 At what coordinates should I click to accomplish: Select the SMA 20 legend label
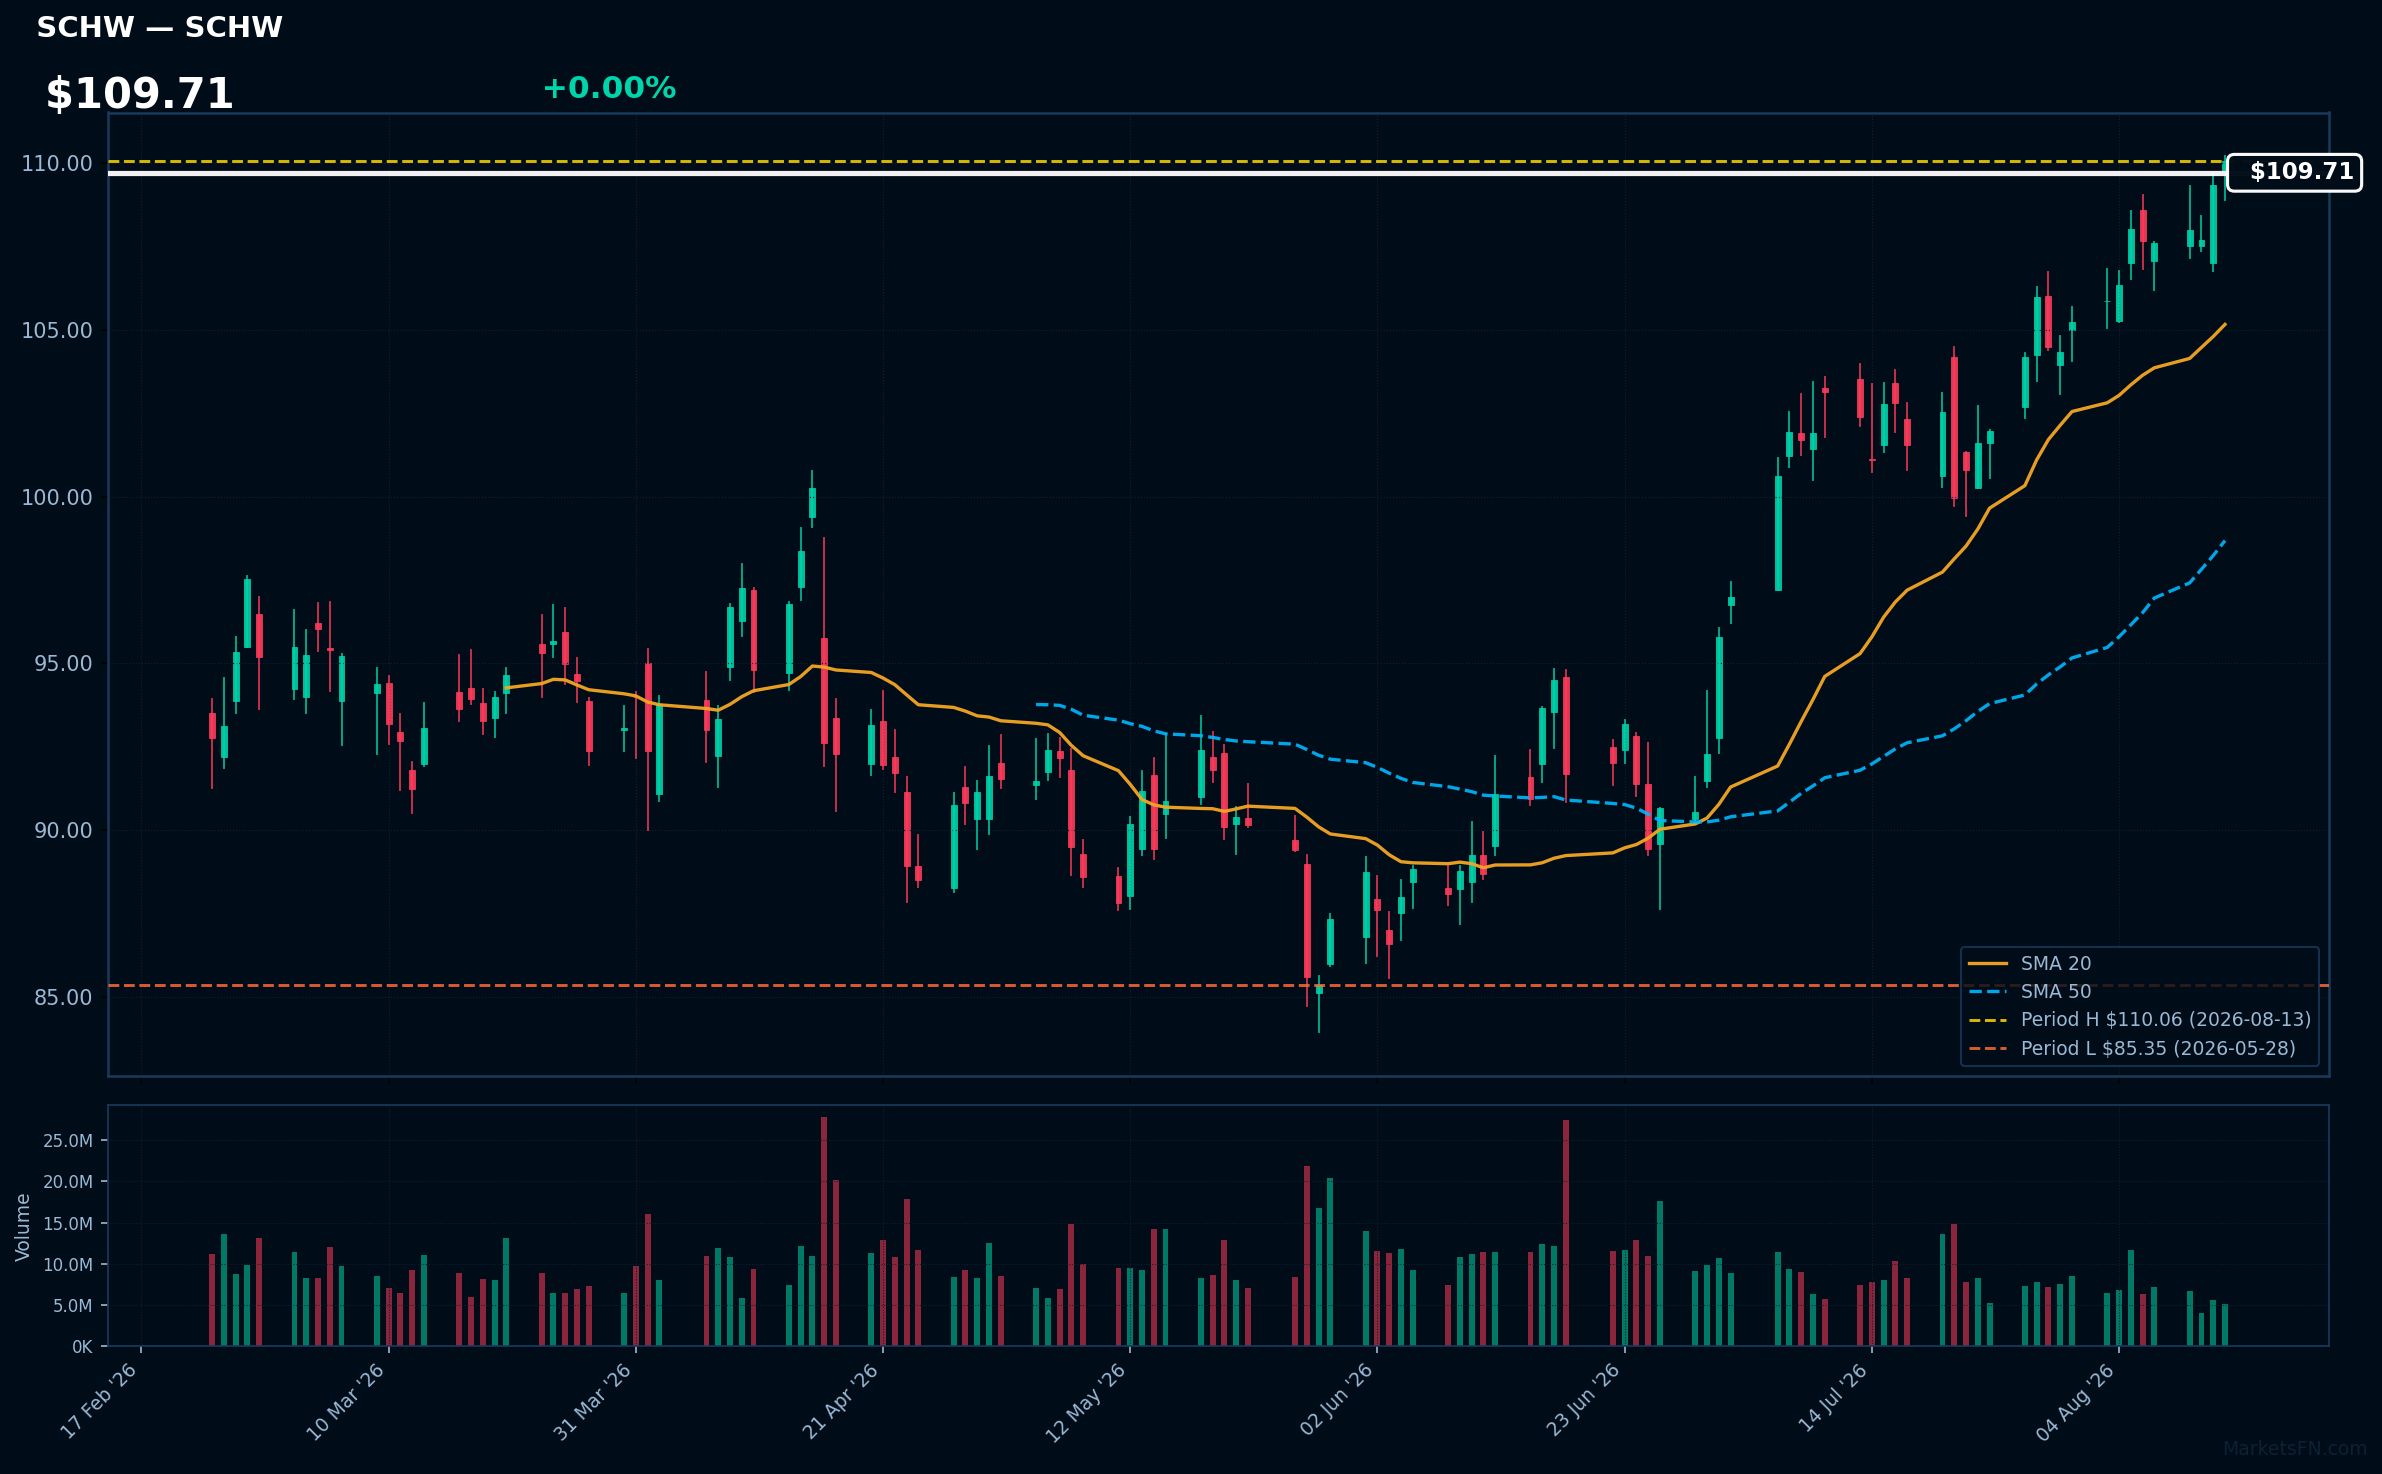pos(2056,964)
